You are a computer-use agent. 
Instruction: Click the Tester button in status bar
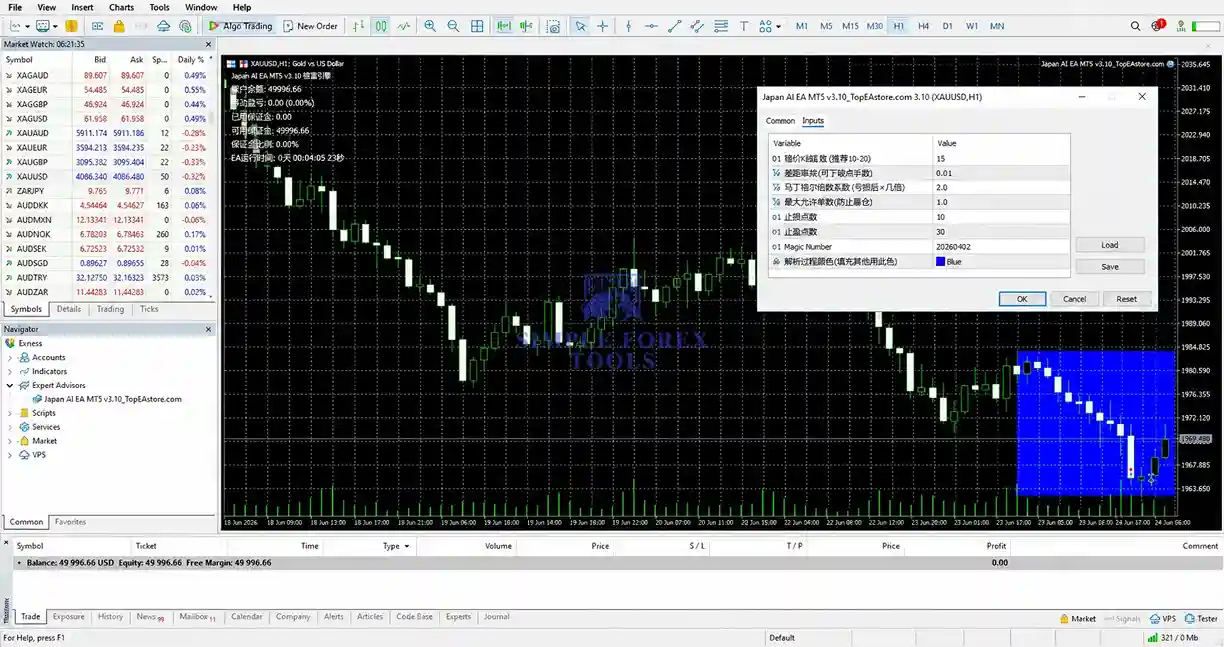coord(1201,619)
